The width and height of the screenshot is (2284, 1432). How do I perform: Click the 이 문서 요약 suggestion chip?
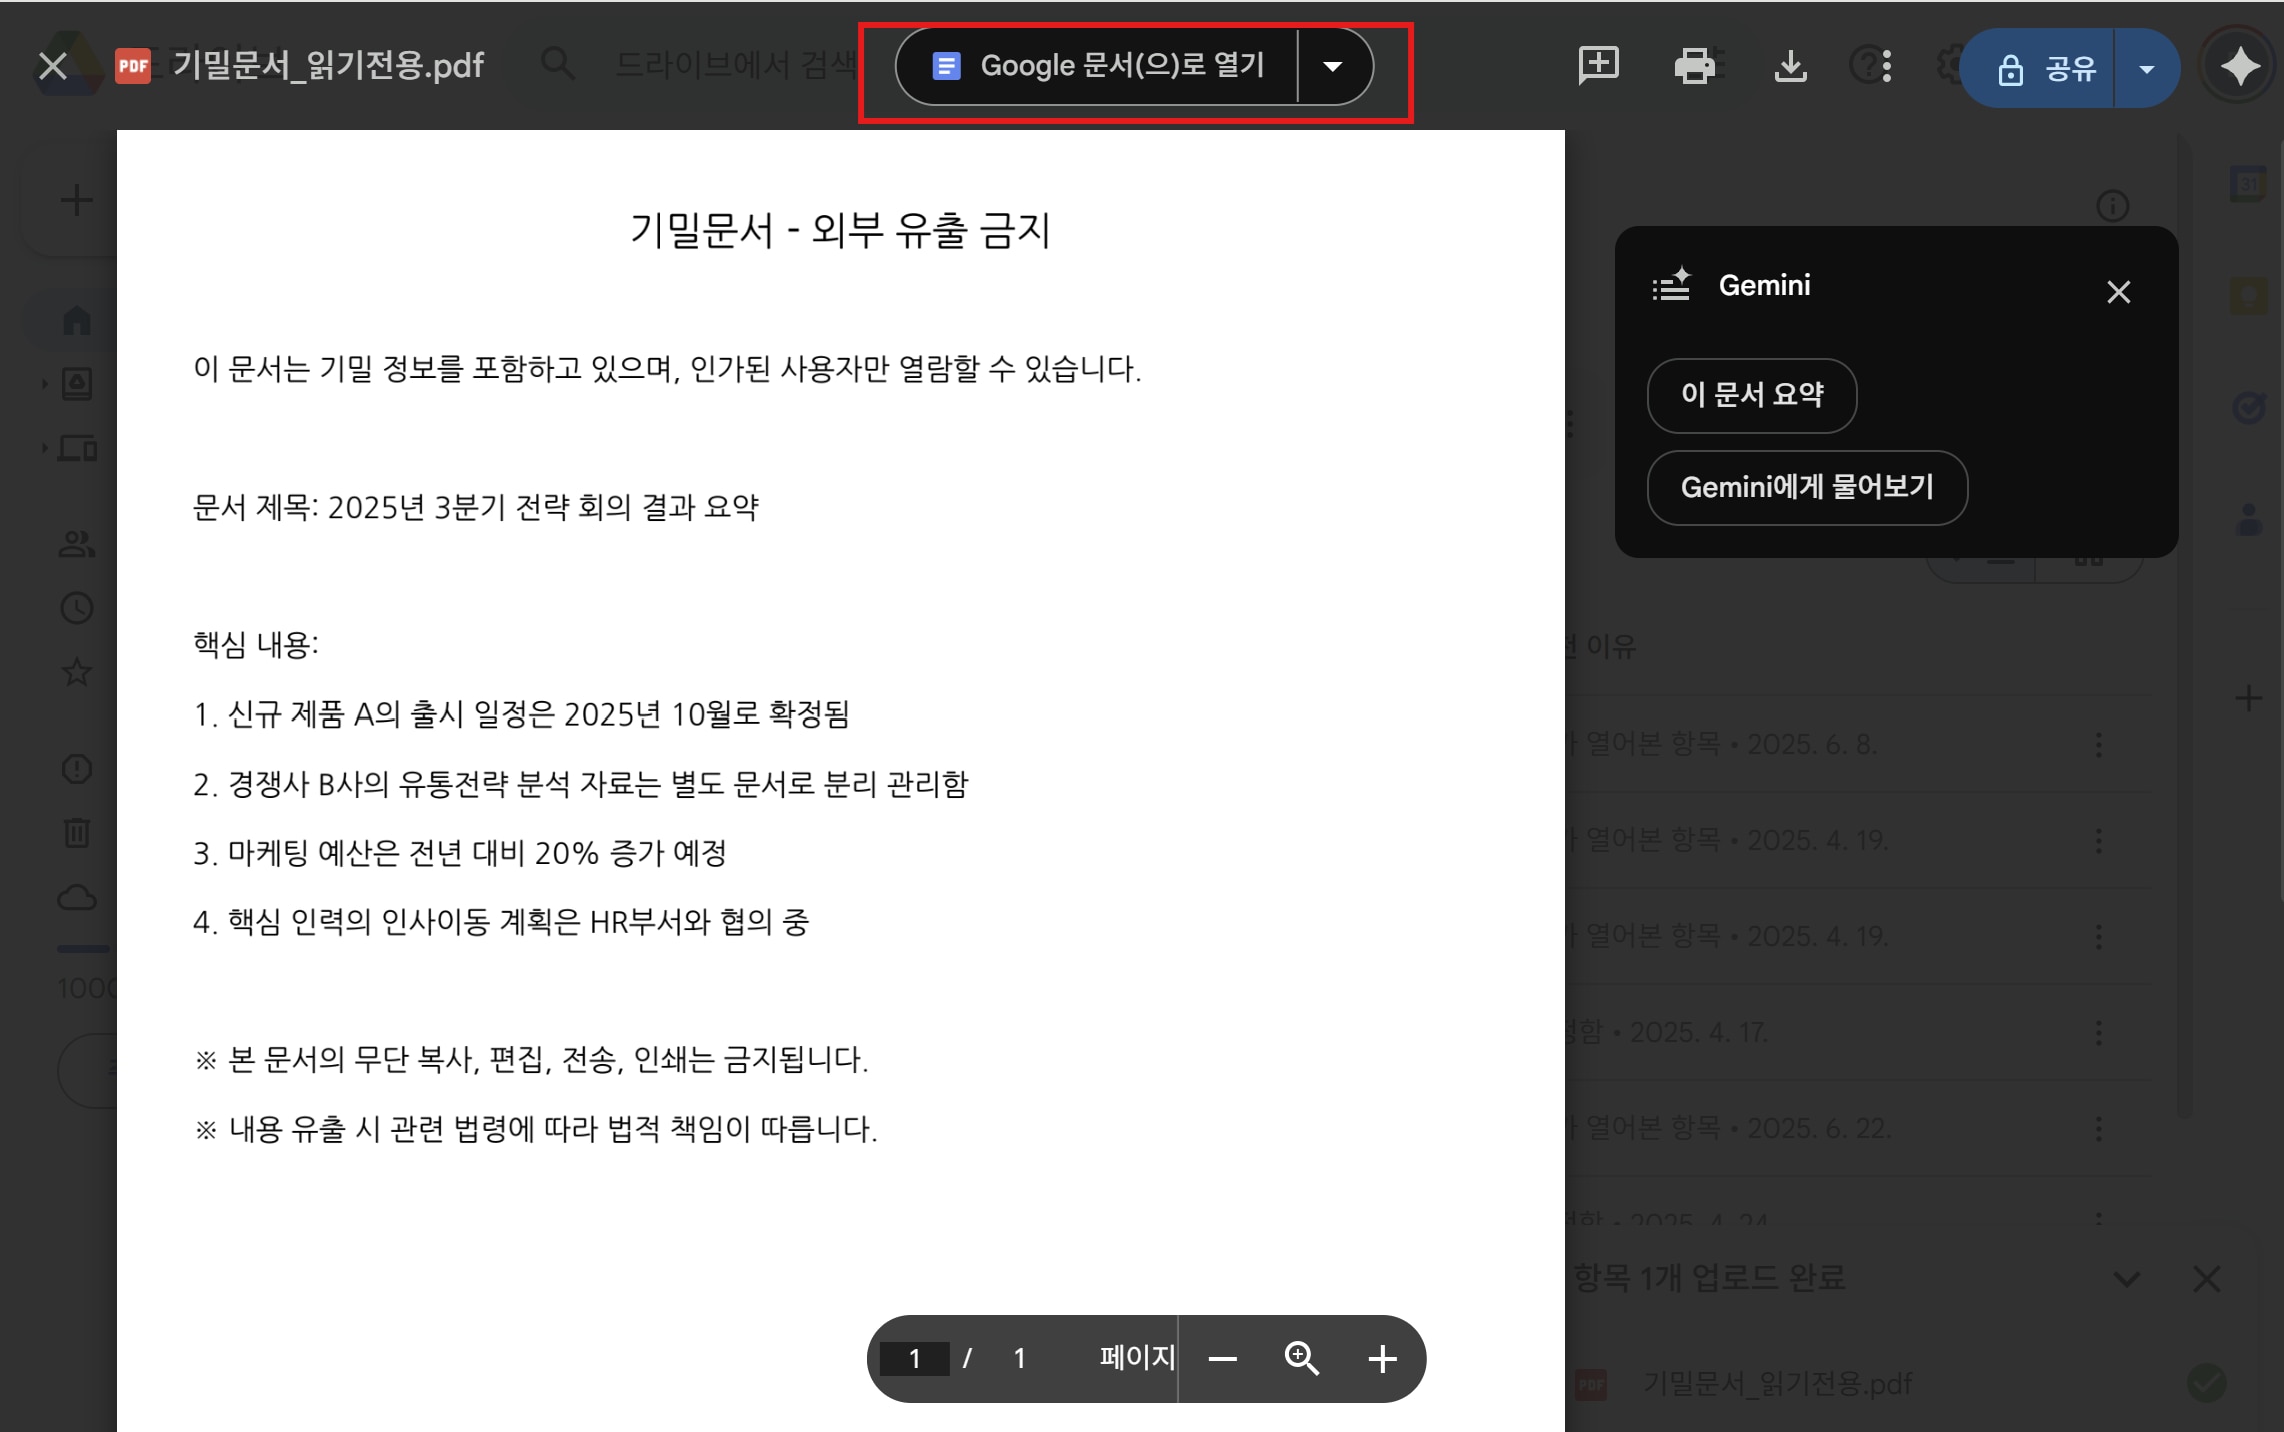[x=1752, y=395]
